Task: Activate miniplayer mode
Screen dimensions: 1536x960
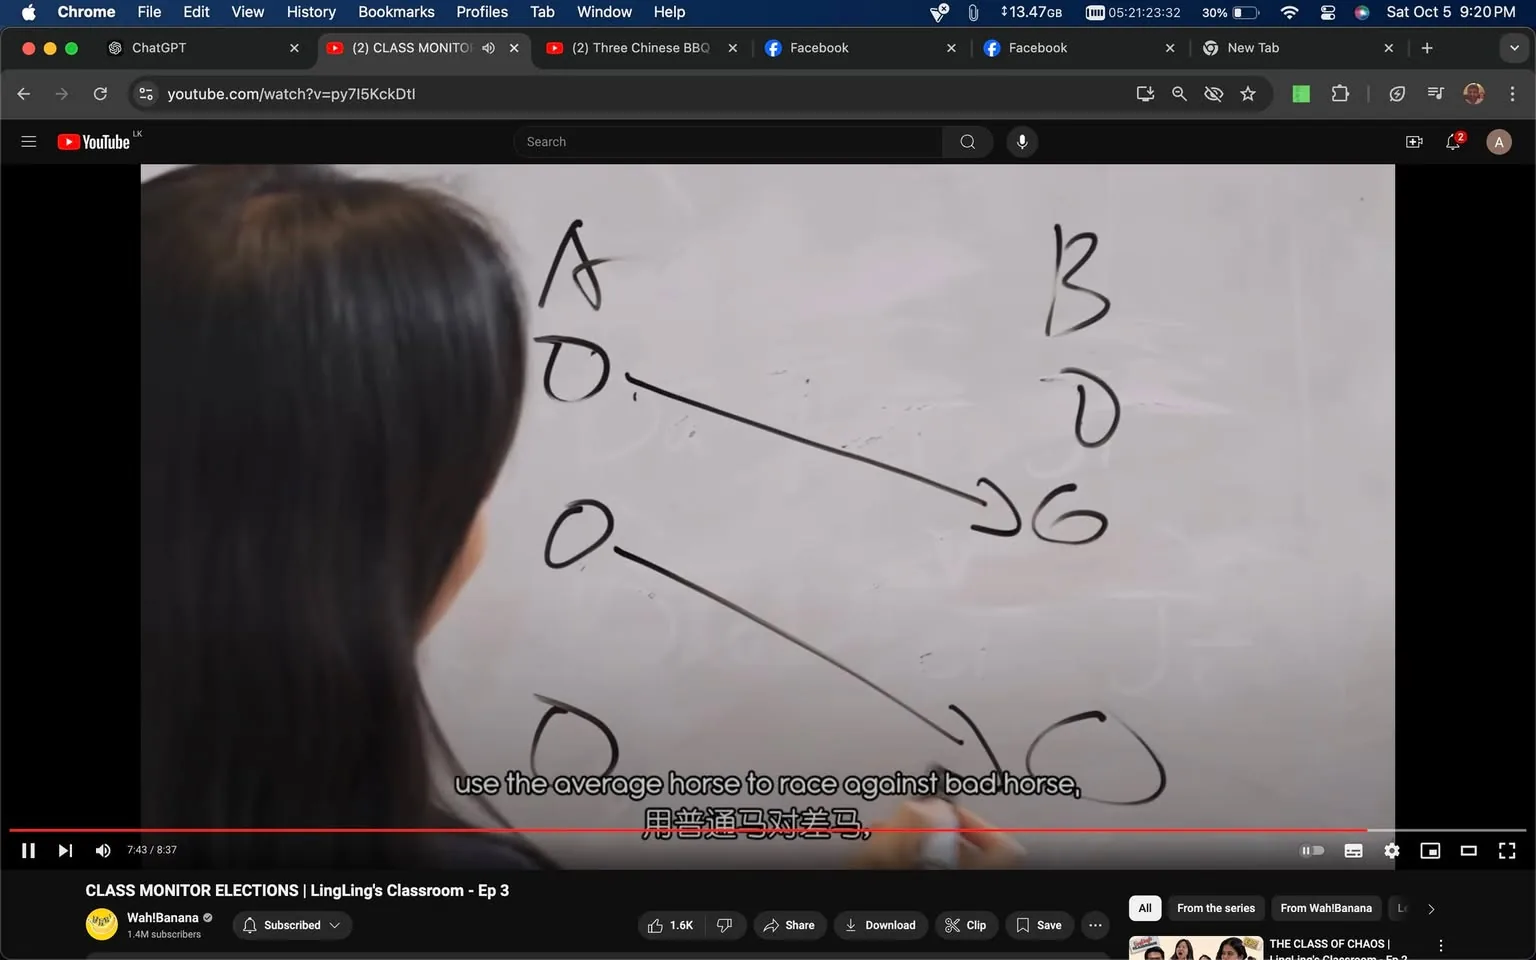Action: click(x=1430, y=850)
